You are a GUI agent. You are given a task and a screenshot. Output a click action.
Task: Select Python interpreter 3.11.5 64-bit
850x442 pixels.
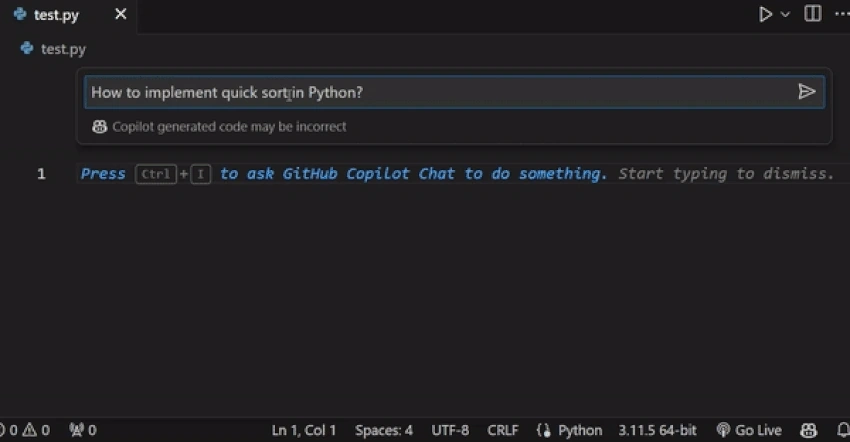point(657,430)
